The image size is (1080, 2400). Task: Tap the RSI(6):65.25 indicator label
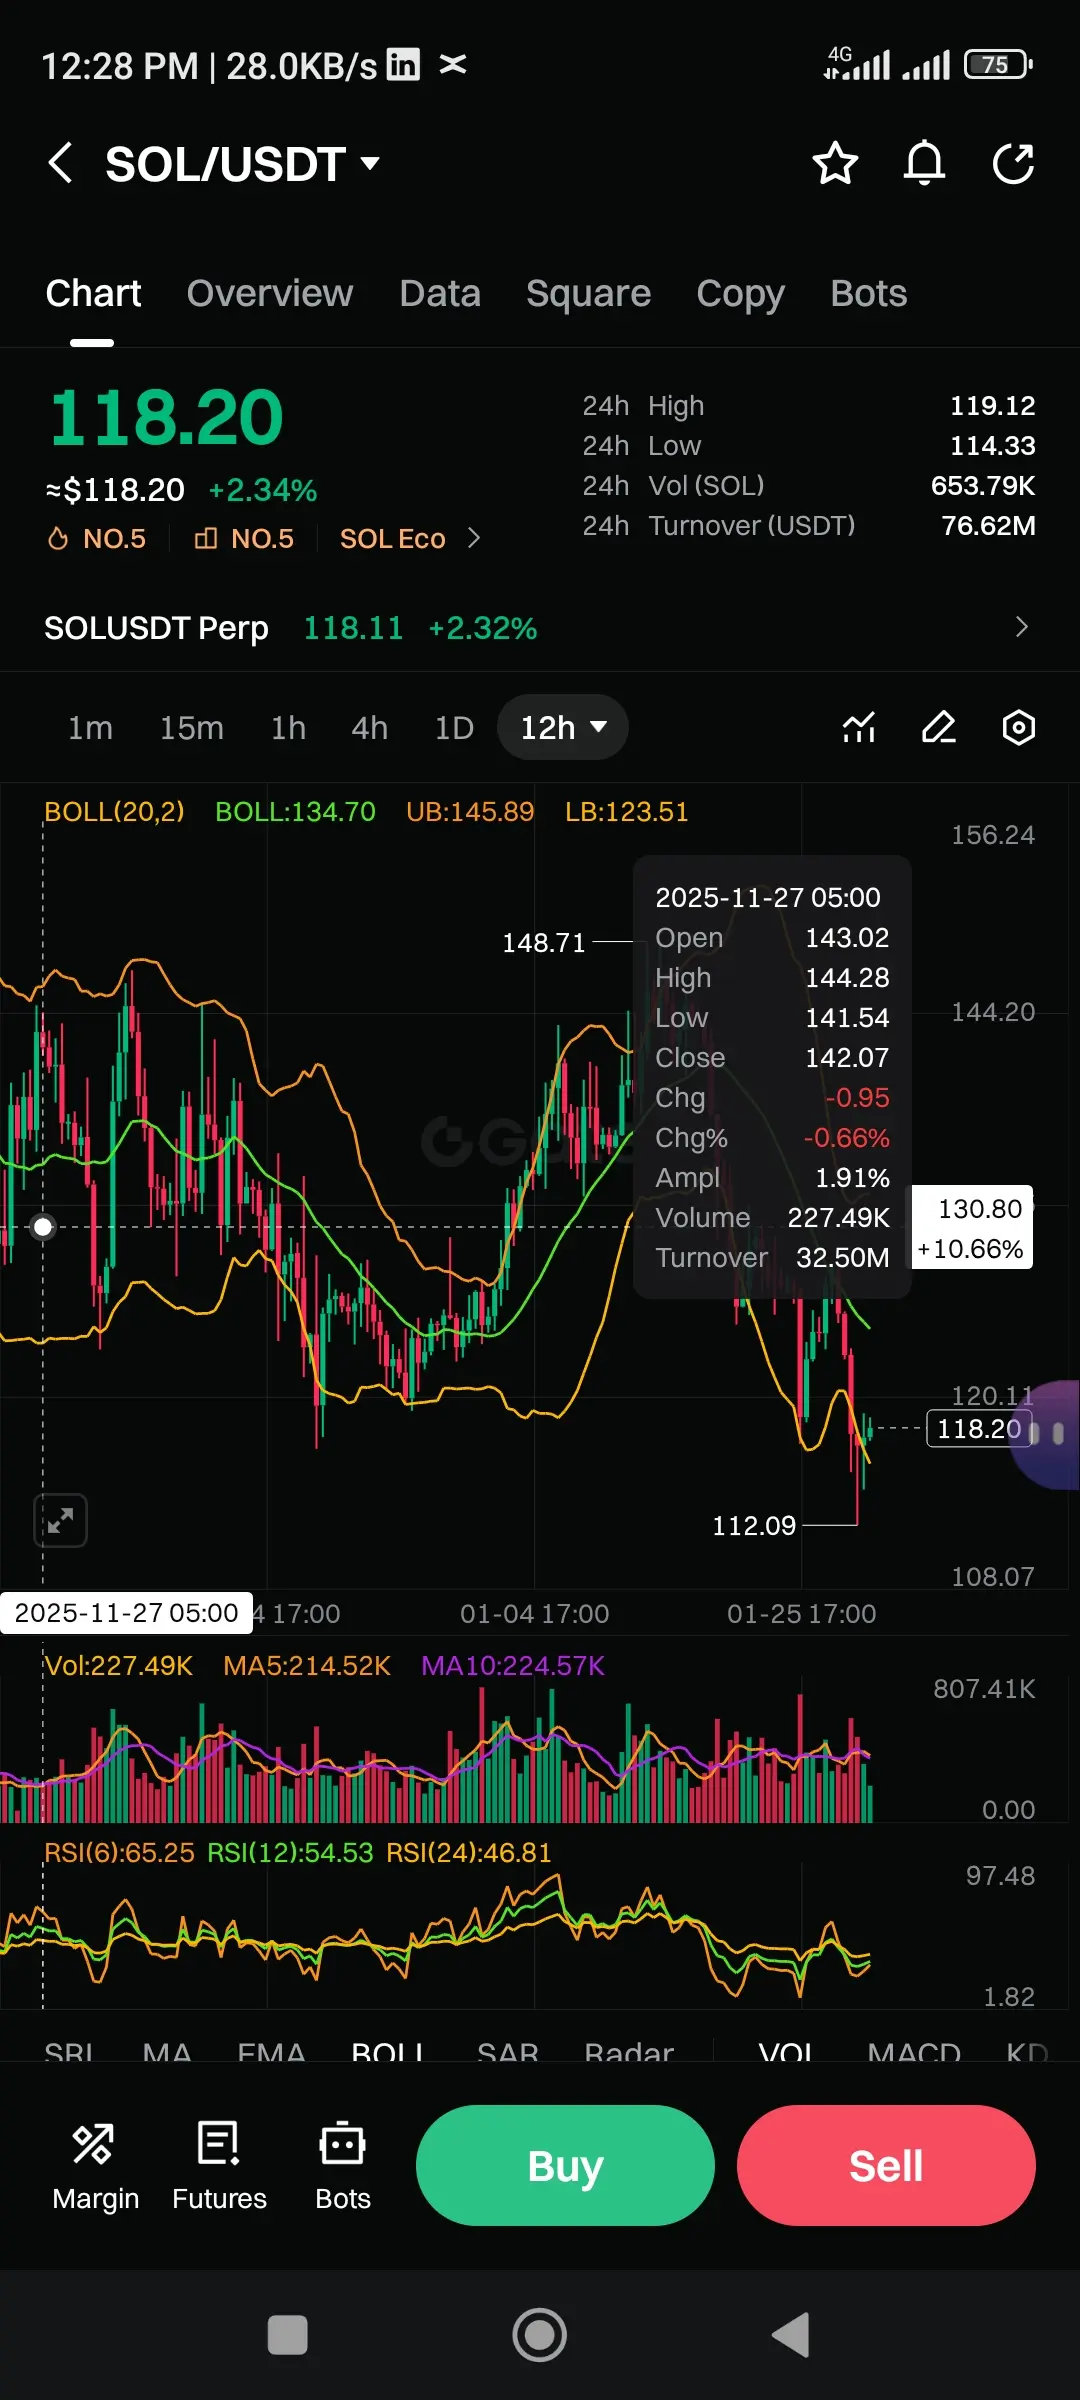coord(119,1853)
